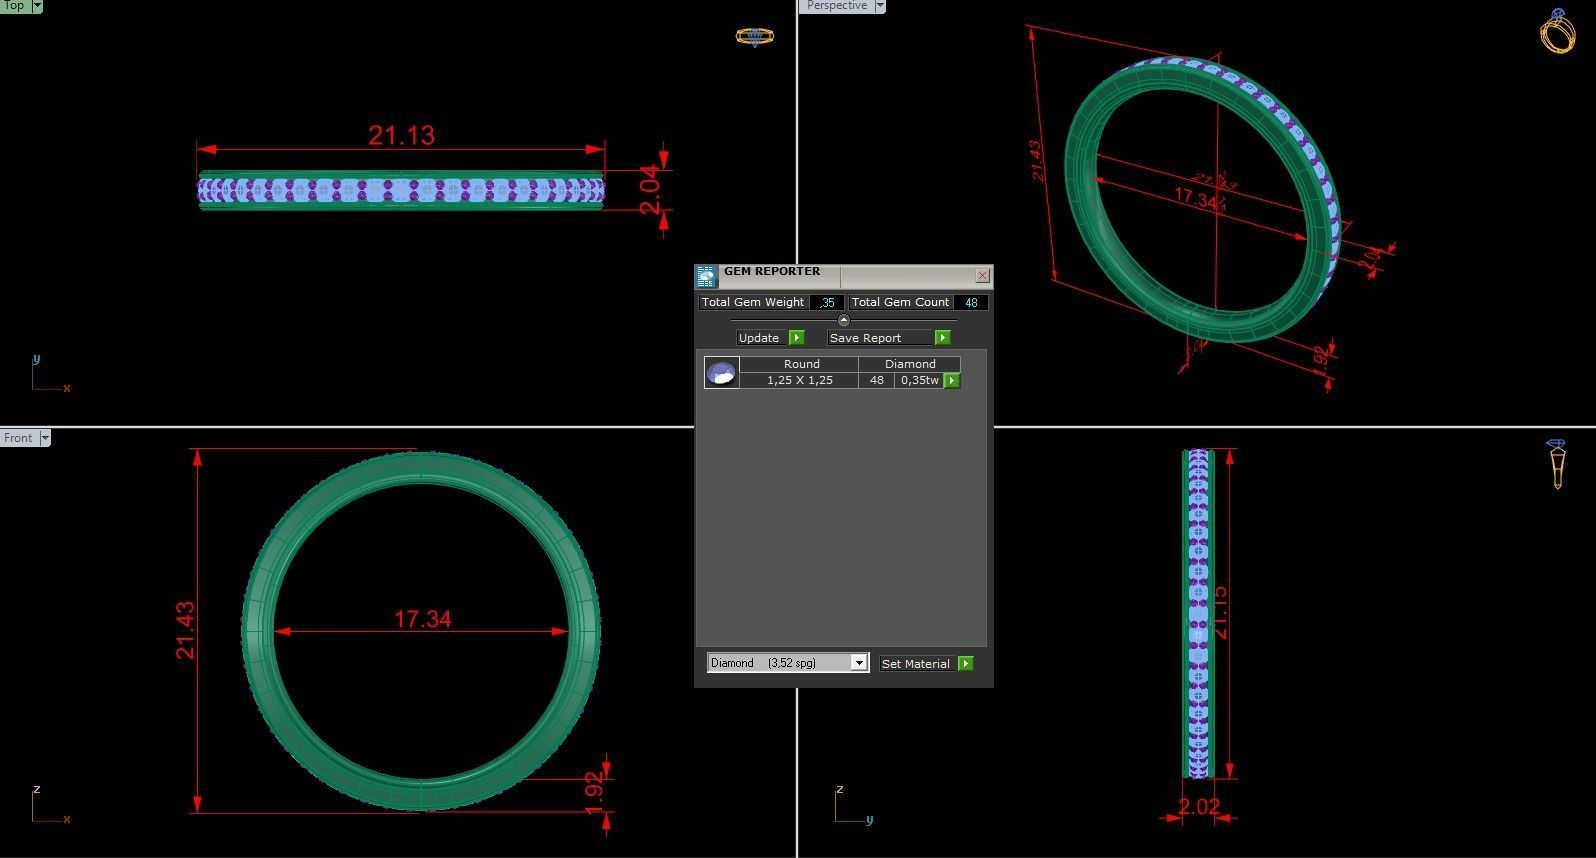Screen dimensions: 1596x858
Task: Open the Top viewport dropdown arrow
Action: (37, 6)
